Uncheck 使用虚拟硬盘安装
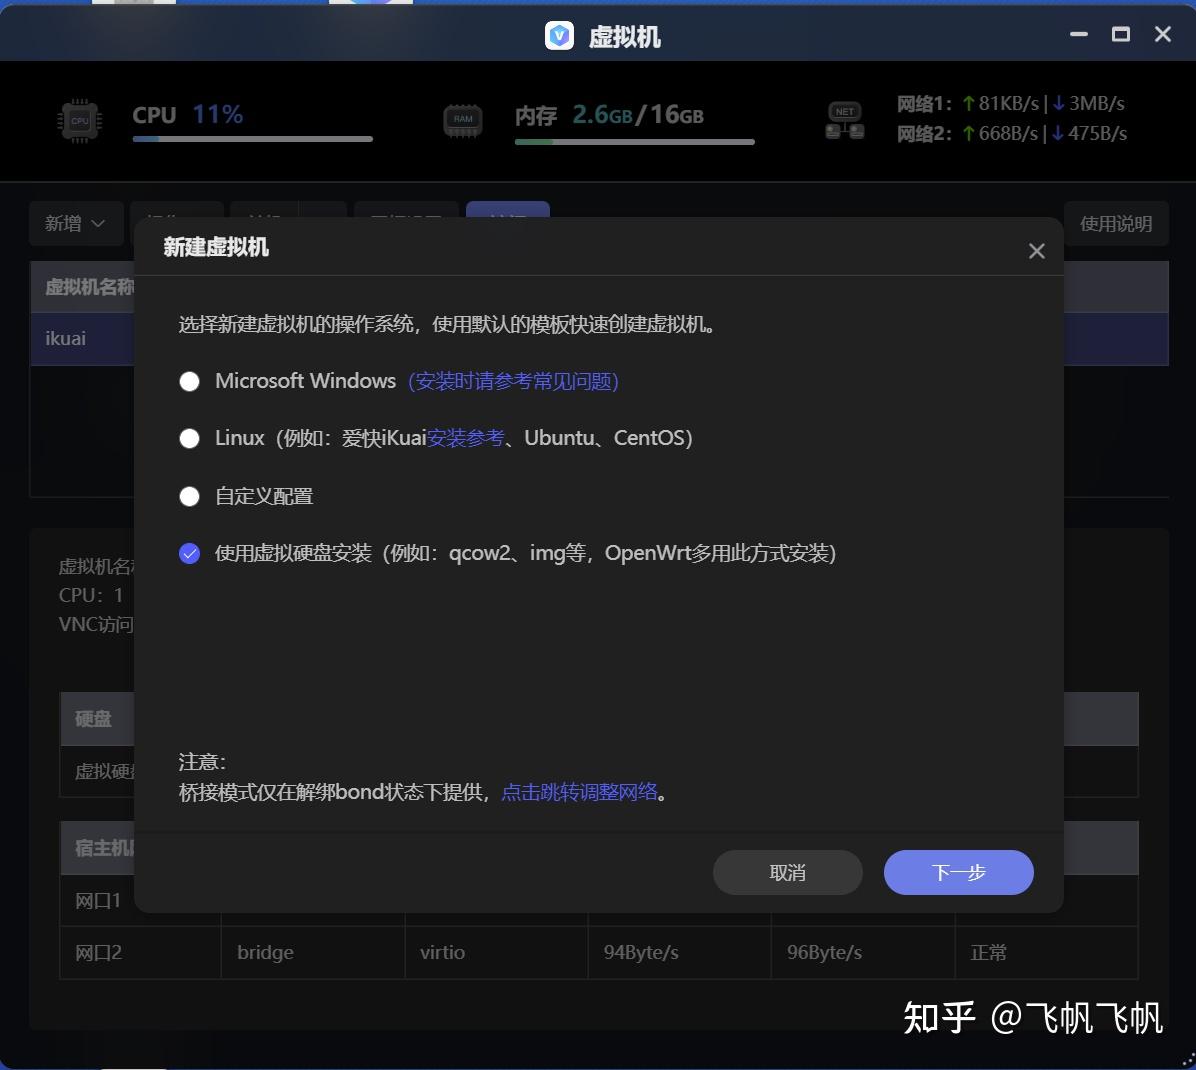The width and height of the screenshot is (1196, 1070). tap(189, 552)
